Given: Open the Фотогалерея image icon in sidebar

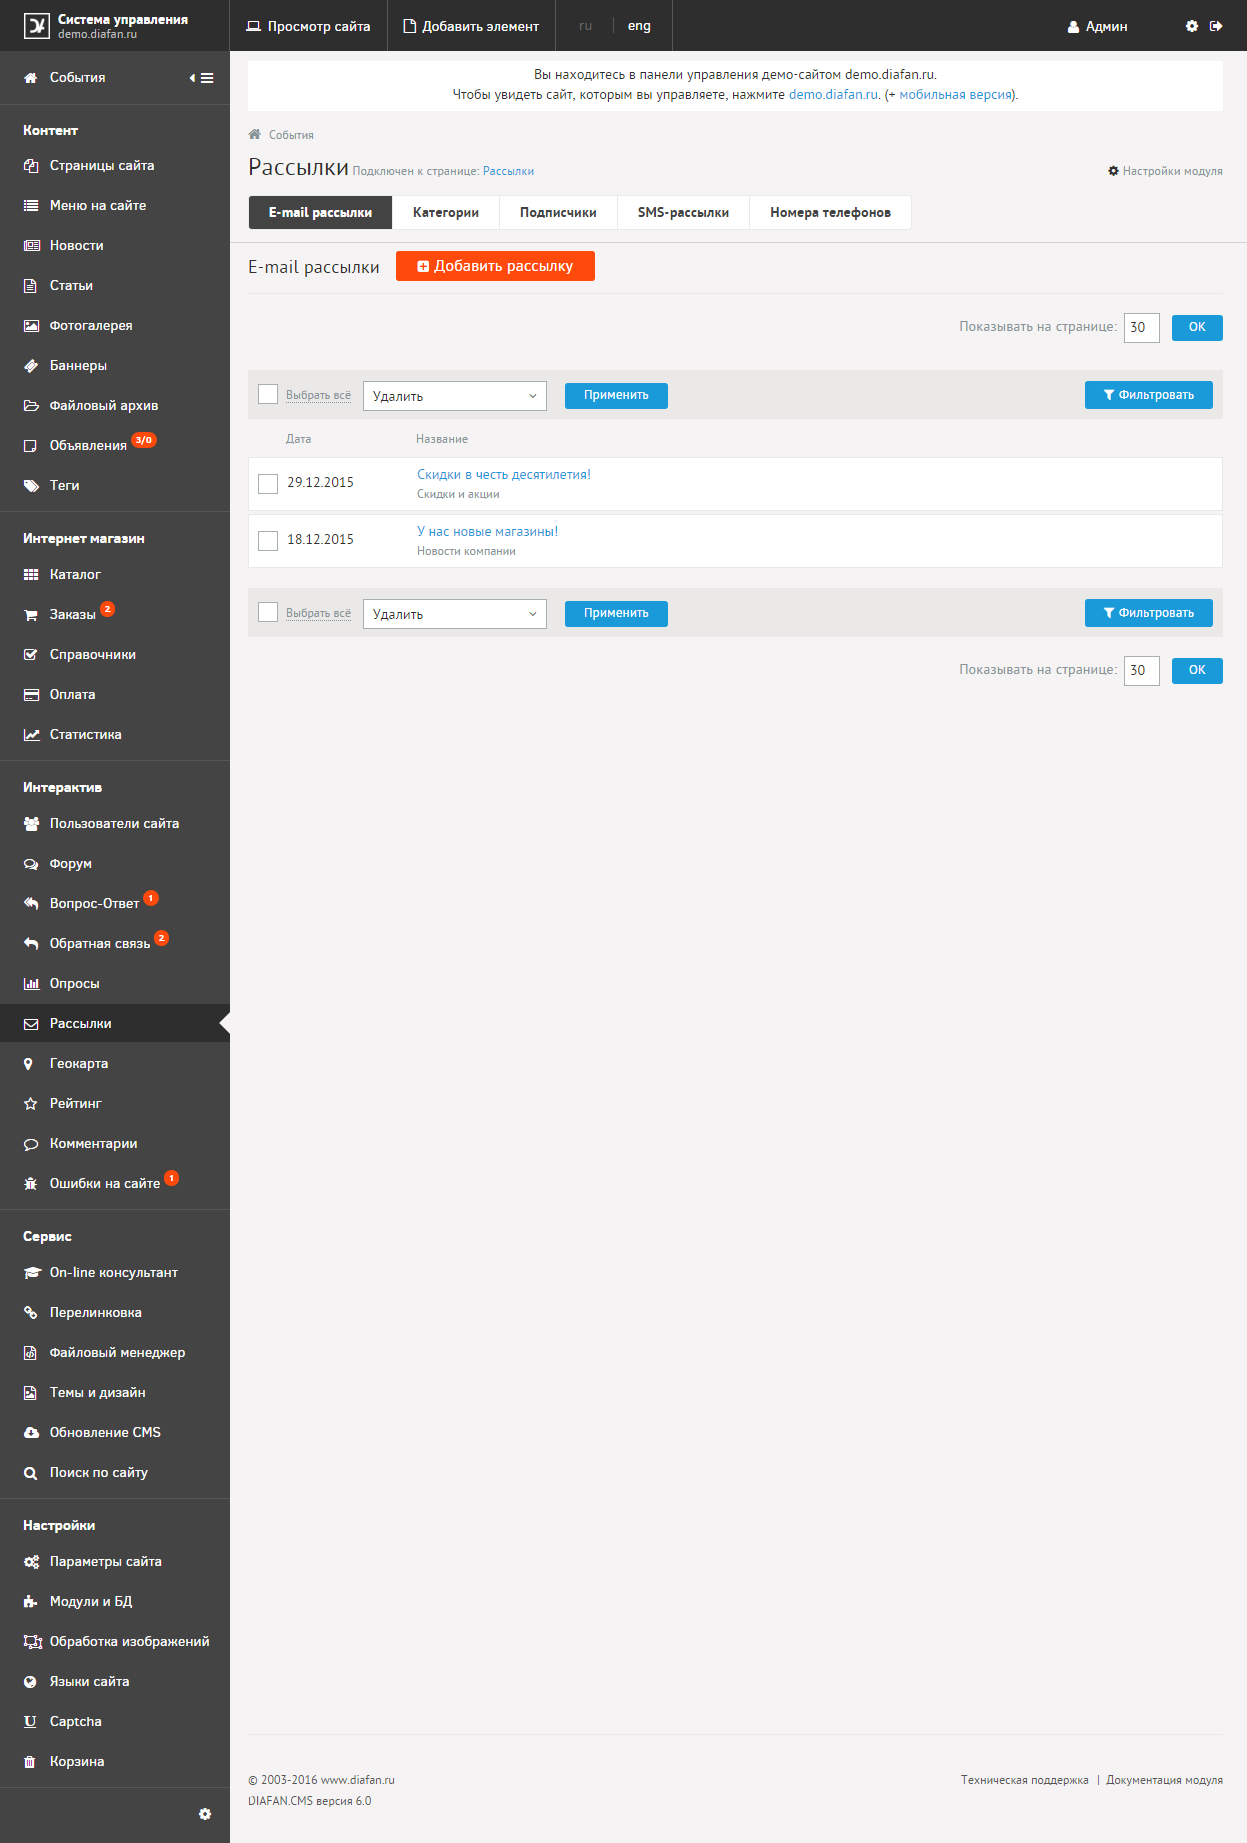Looking at the screenshot, I should coord(31,326).
